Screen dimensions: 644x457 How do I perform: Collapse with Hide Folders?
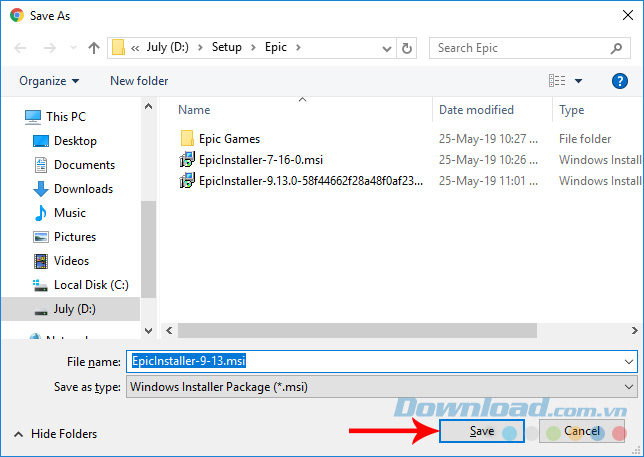point(56,434)
